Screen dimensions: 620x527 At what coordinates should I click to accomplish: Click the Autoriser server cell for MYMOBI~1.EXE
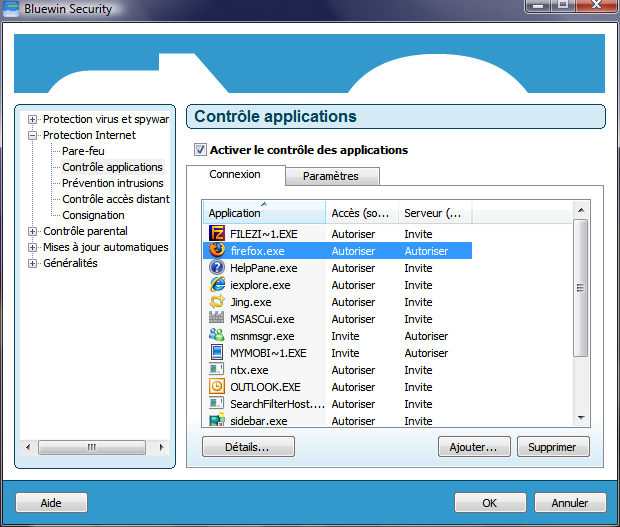(426, 353)
